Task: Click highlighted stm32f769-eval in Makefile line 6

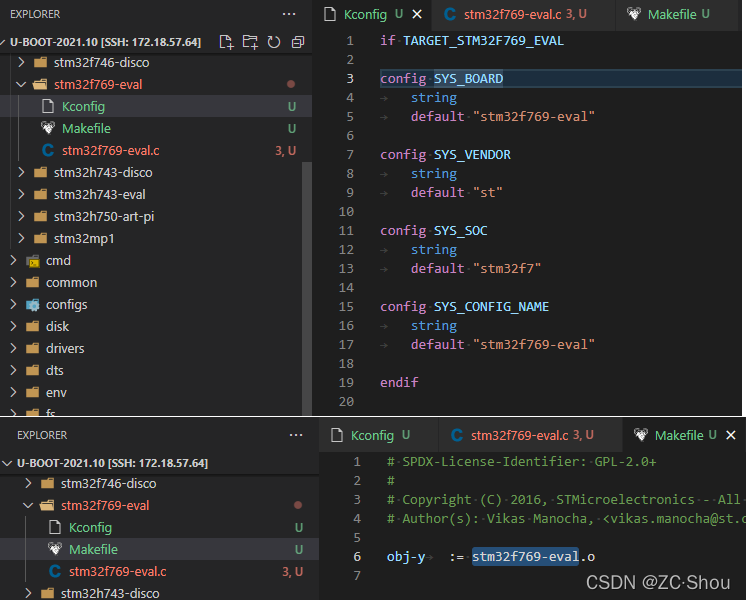Action: click(x=525, y=556)
